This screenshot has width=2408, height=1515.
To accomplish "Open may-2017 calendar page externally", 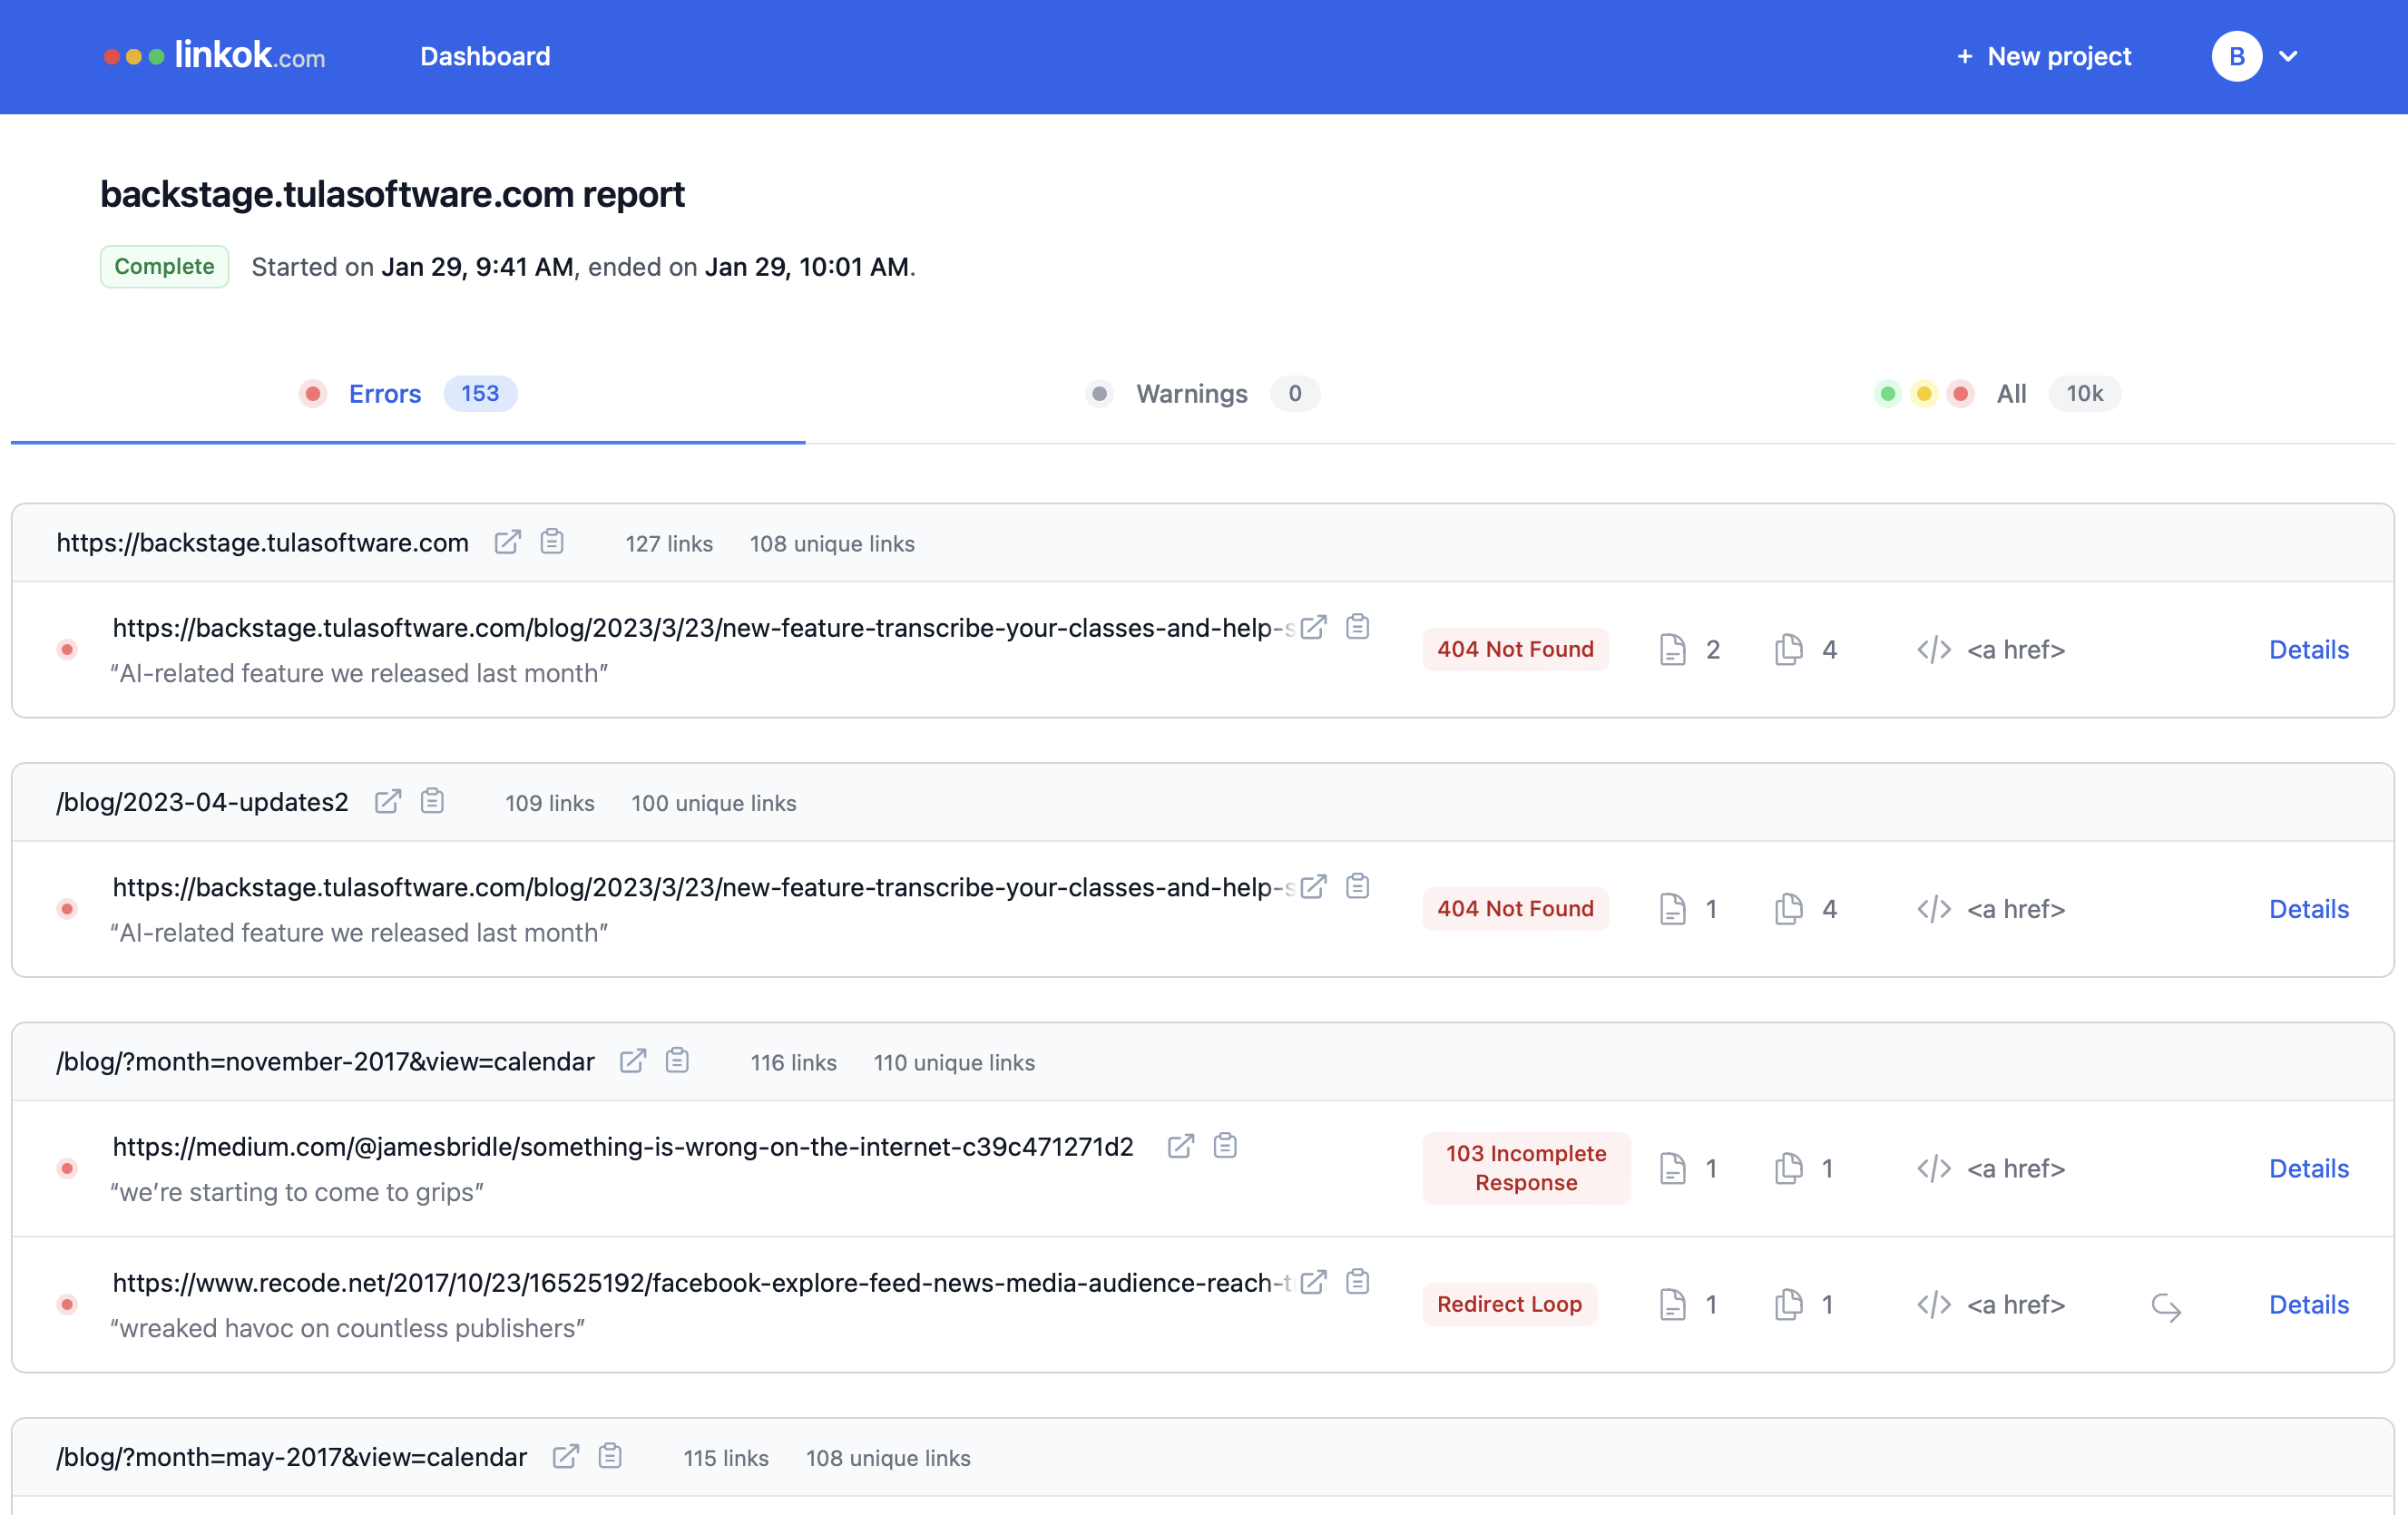I will pyautogui.click(x=565, y=1456).
